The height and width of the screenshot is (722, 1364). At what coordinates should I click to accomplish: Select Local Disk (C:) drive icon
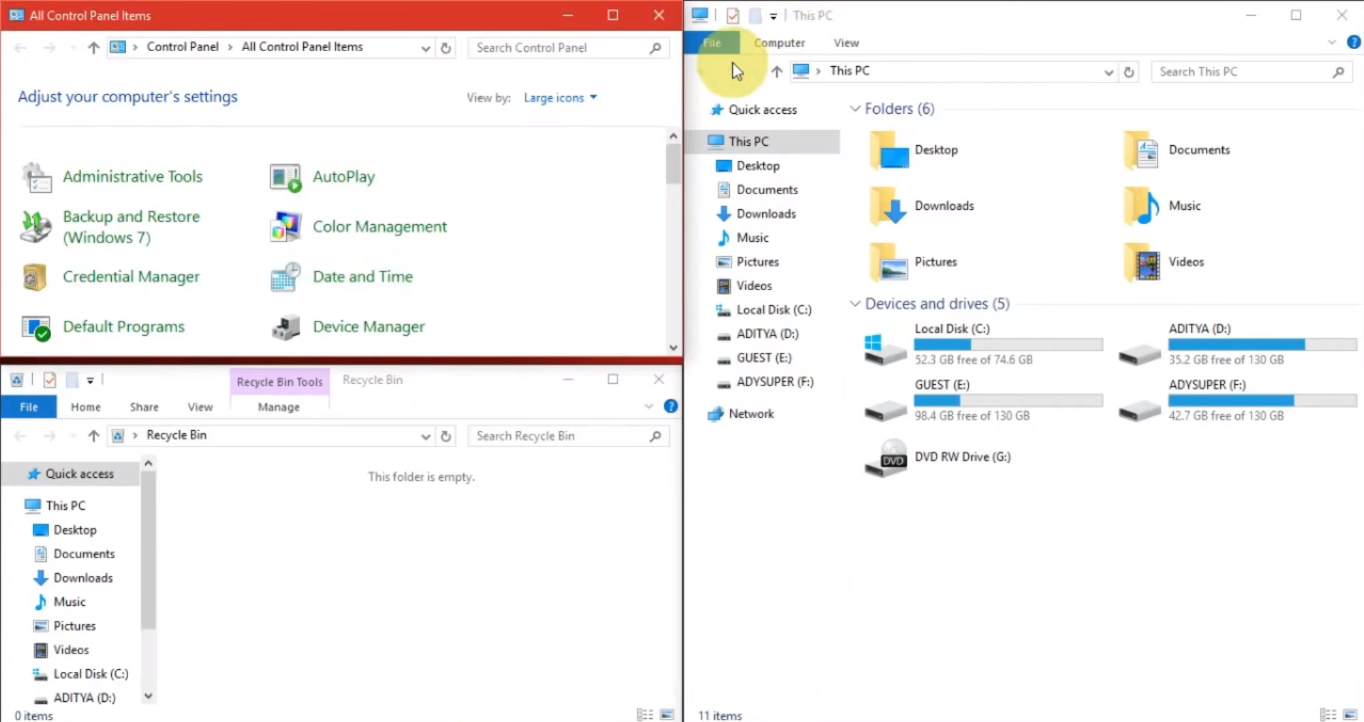coord(885,348)
